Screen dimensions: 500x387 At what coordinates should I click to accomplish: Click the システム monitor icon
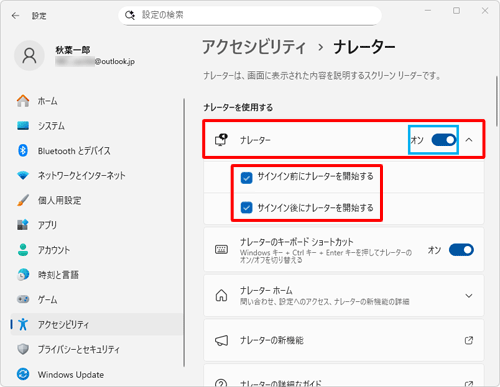tap(23, 126)
